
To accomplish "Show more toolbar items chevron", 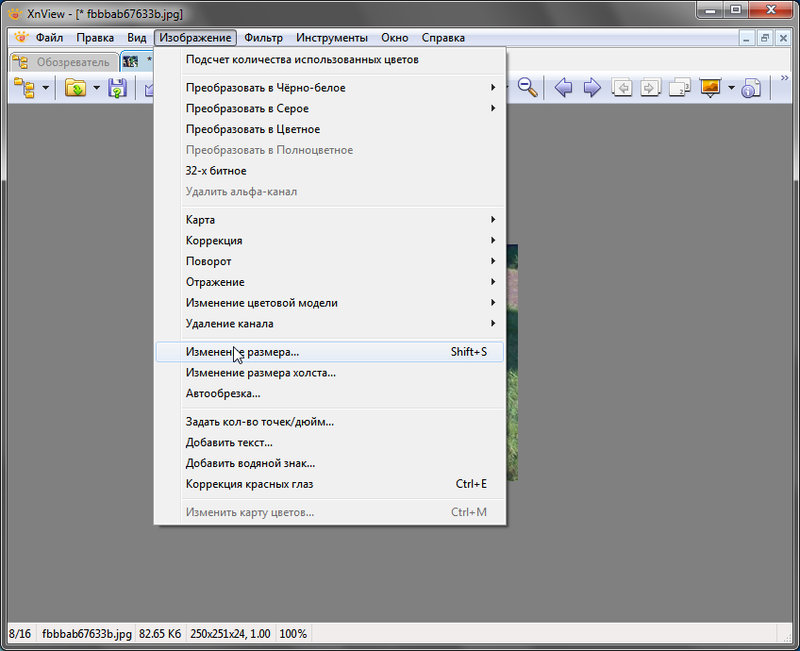I will (785, 78).
